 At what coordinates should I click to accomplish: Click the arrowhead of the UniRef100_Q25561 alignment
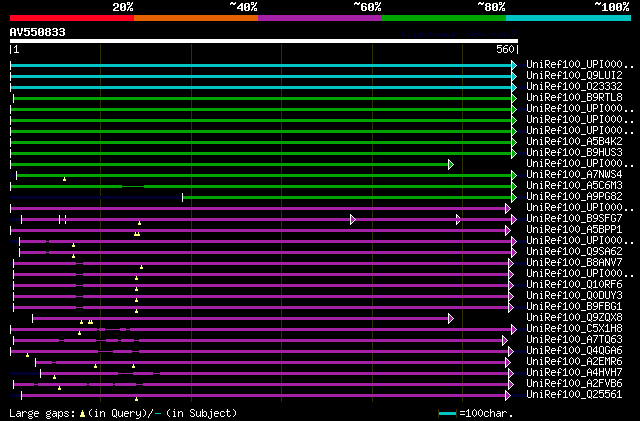pyautogui.click(x=514, y=395)
